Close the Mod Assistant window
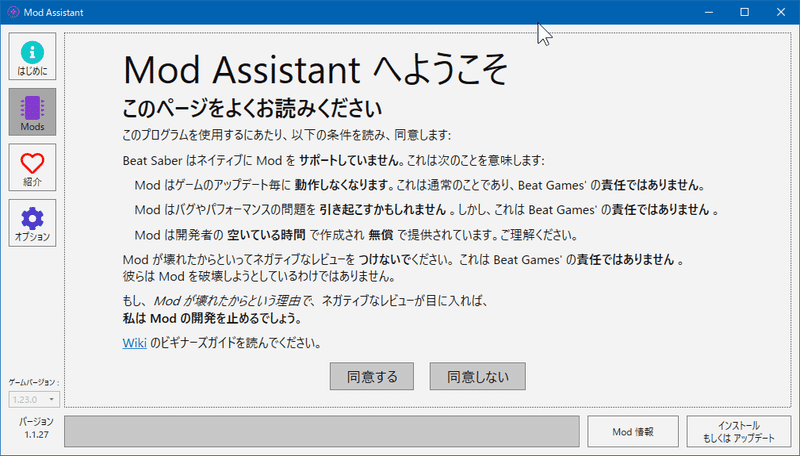The width and height of the screenshot is (800, 456). click(x=781, y=12)
